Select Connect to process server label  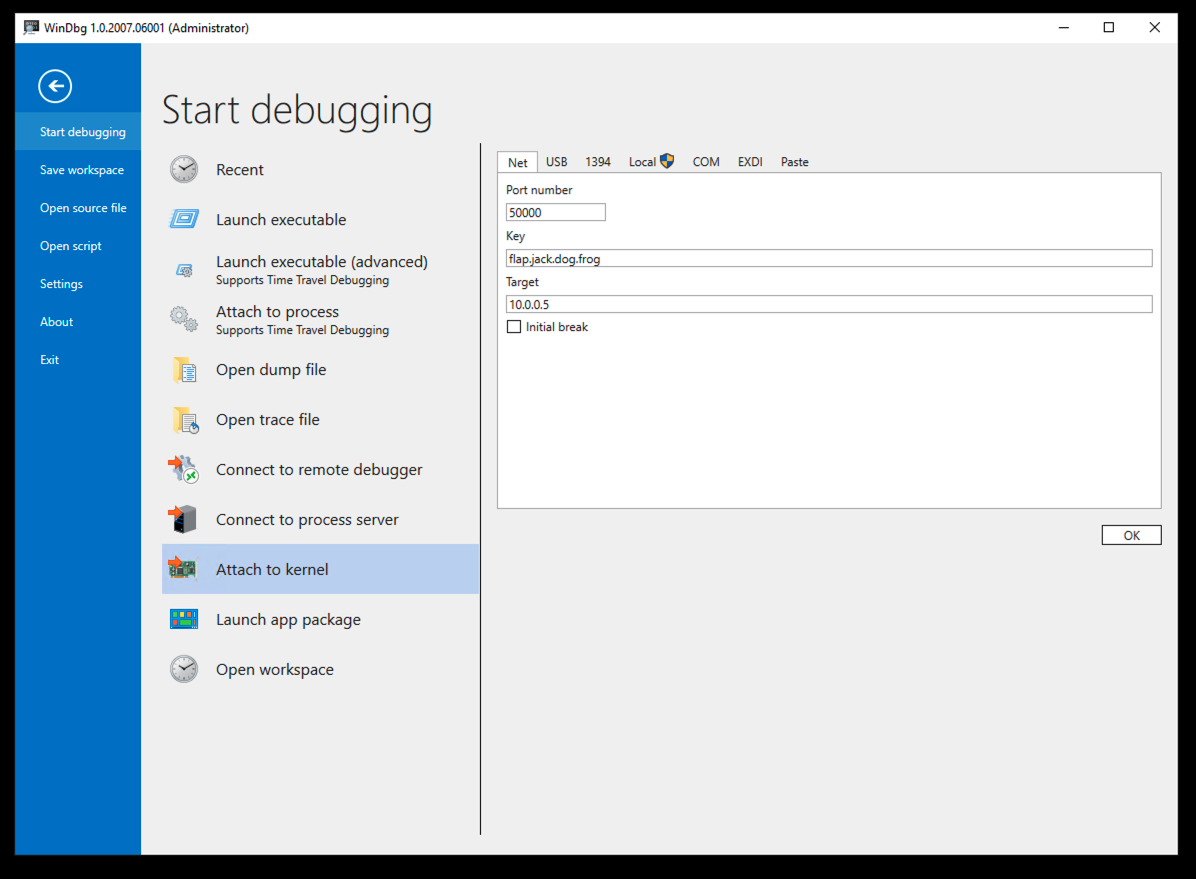307,520
